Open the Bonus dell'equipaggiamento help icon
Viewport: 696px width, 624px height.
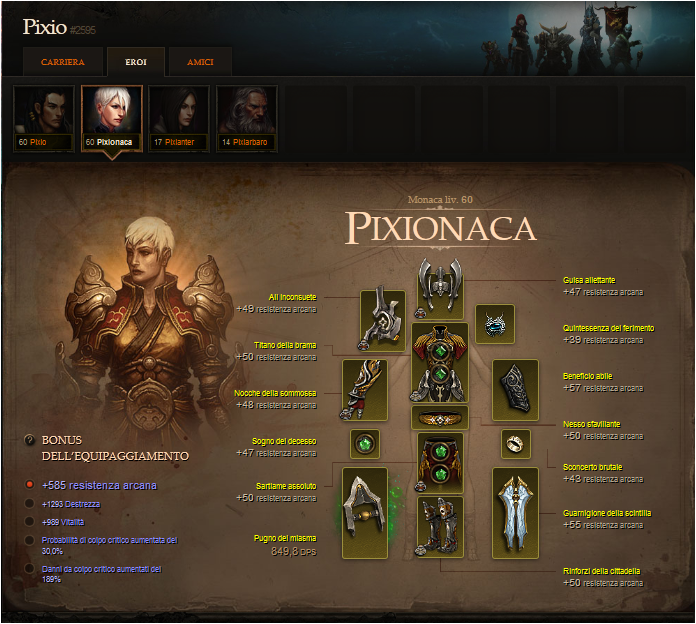coord(29,440)
